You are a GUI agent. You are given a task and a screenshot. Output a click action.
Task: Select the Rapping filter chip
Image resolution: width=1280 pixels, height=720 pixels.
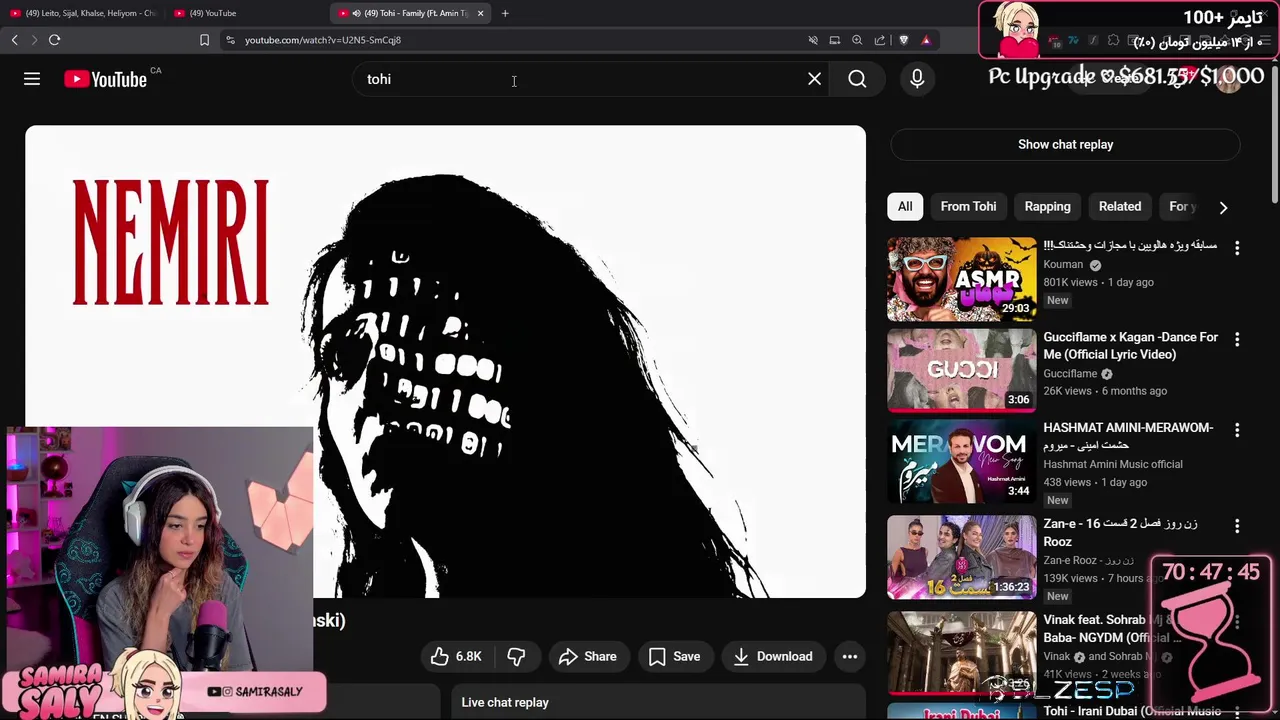(x=1047, y=206)
